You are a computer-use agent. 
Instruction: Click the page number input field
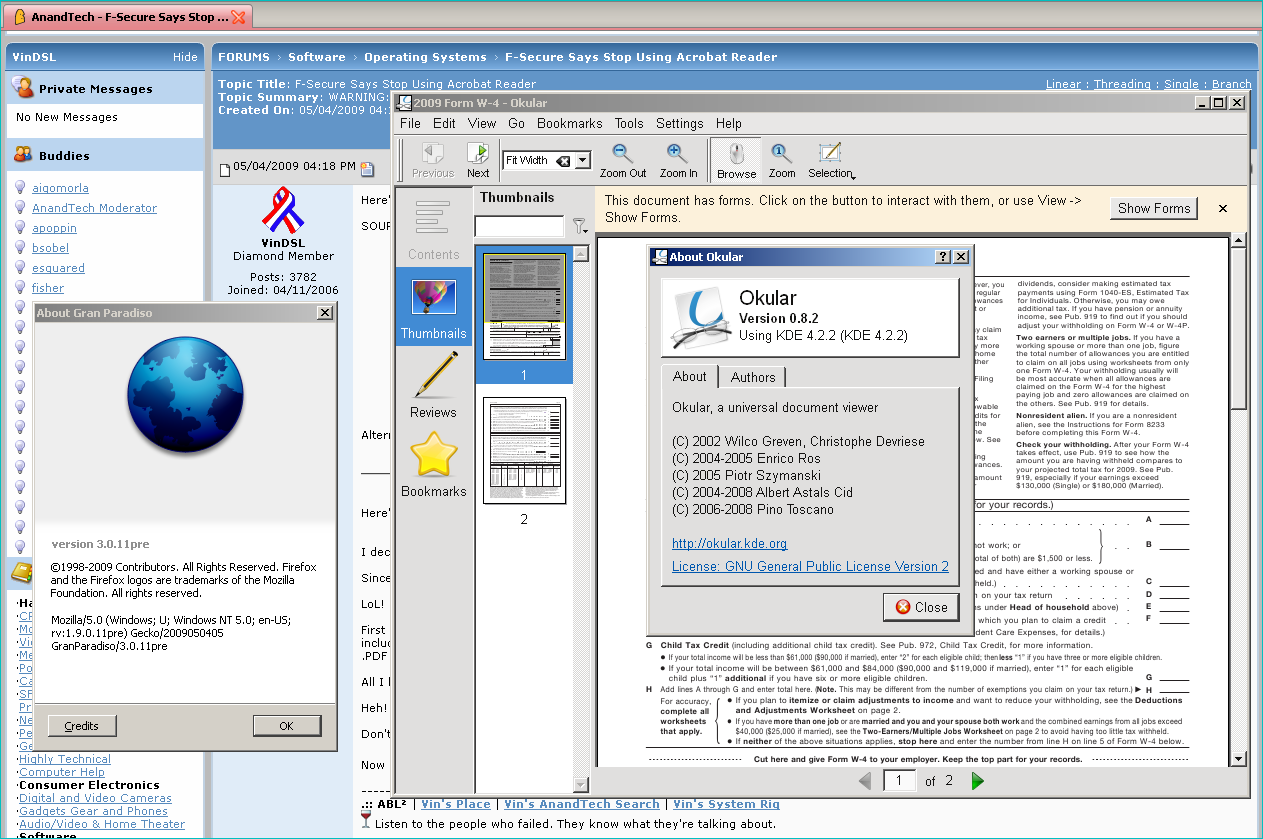pos(900,781)
